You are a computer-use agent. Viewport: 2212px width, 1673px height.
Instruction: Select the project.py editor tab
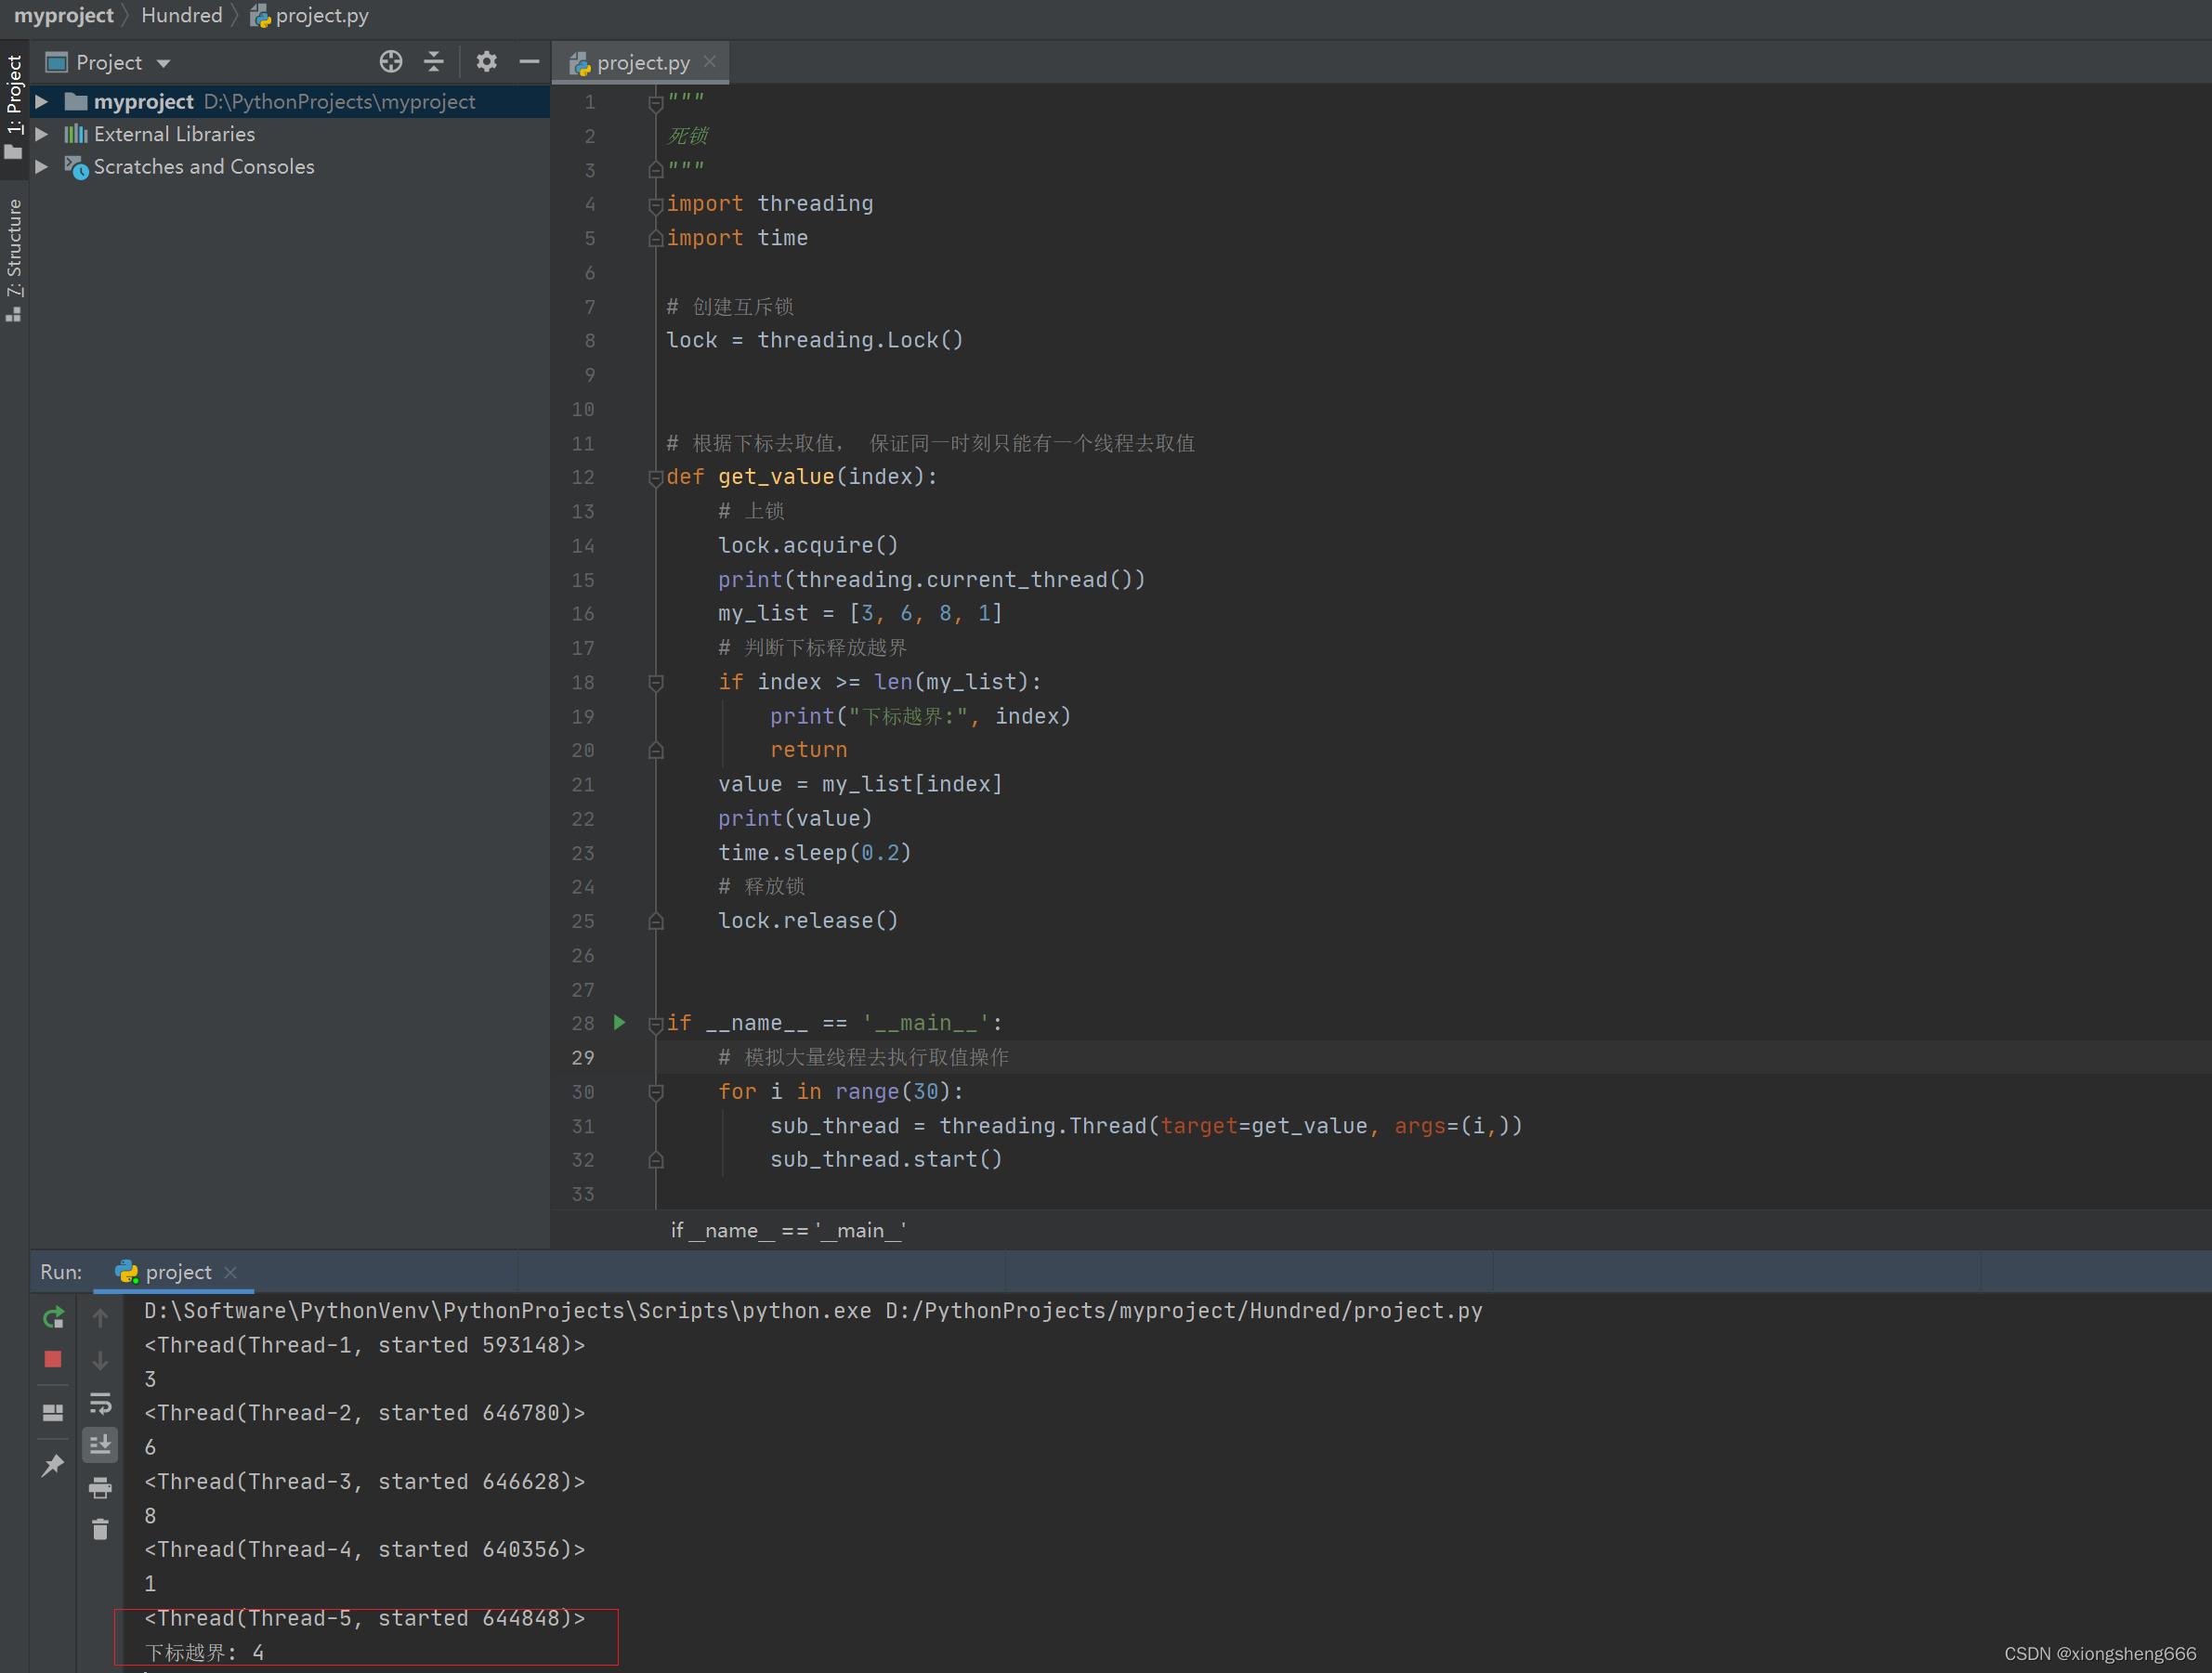pyautogui.click(x=642, y=62)
